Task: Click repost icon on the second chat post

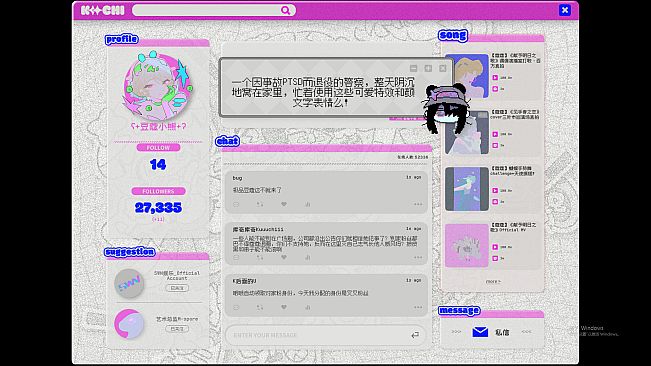Action: [x=260, y=258]
